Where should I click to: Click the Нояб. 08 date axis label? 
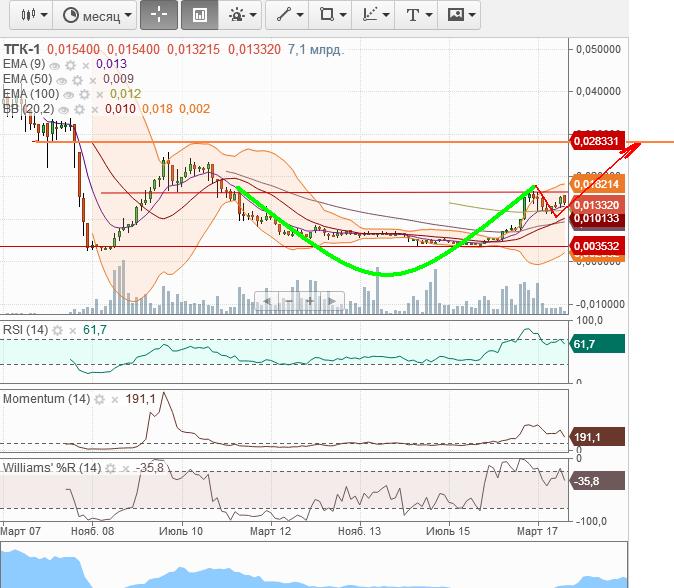tap(92, 531)
